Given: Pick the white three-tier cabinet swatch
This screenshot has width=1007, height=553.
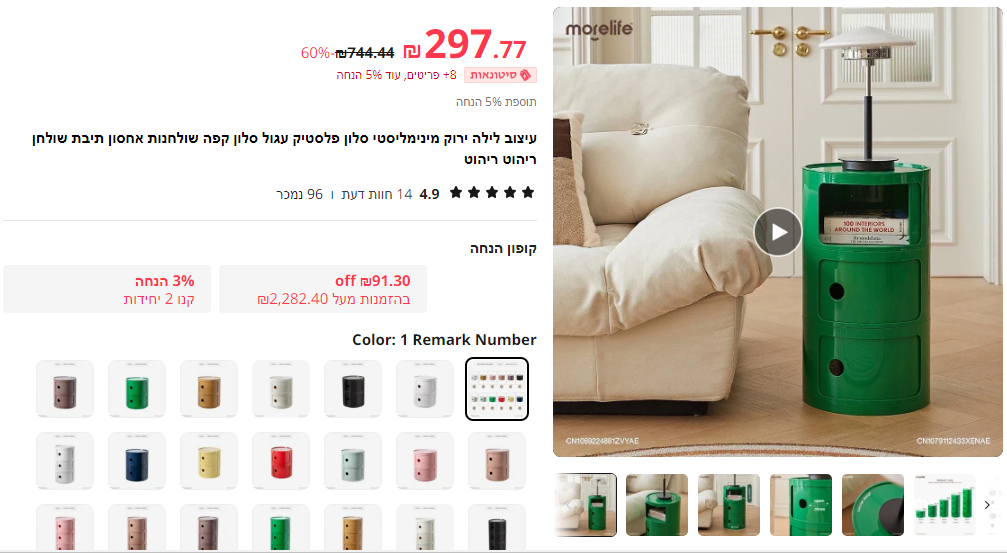Looking at the screenshot, I should click(x=65, y=461).
